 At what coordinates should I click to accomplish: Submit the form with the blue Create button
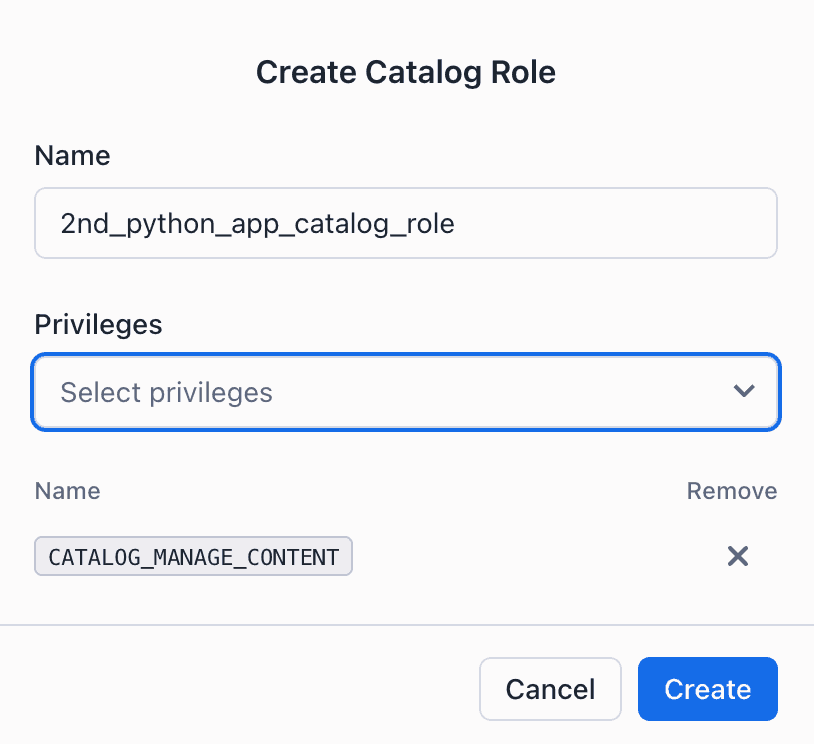[707, 689]
